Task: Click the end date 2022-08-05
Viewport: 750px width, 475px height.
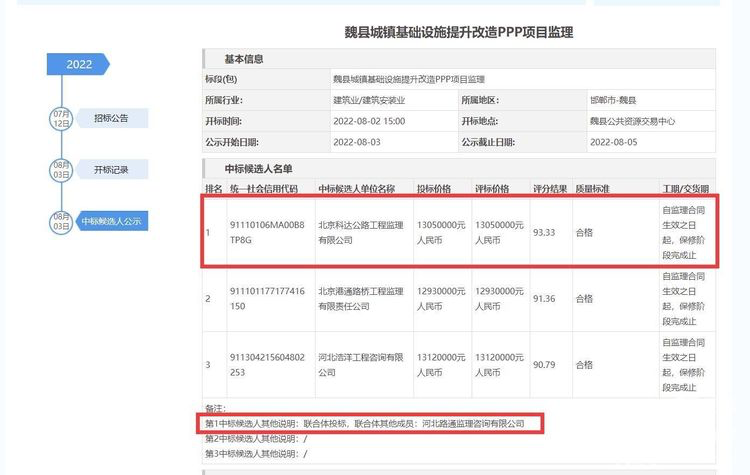Action: 614,142
